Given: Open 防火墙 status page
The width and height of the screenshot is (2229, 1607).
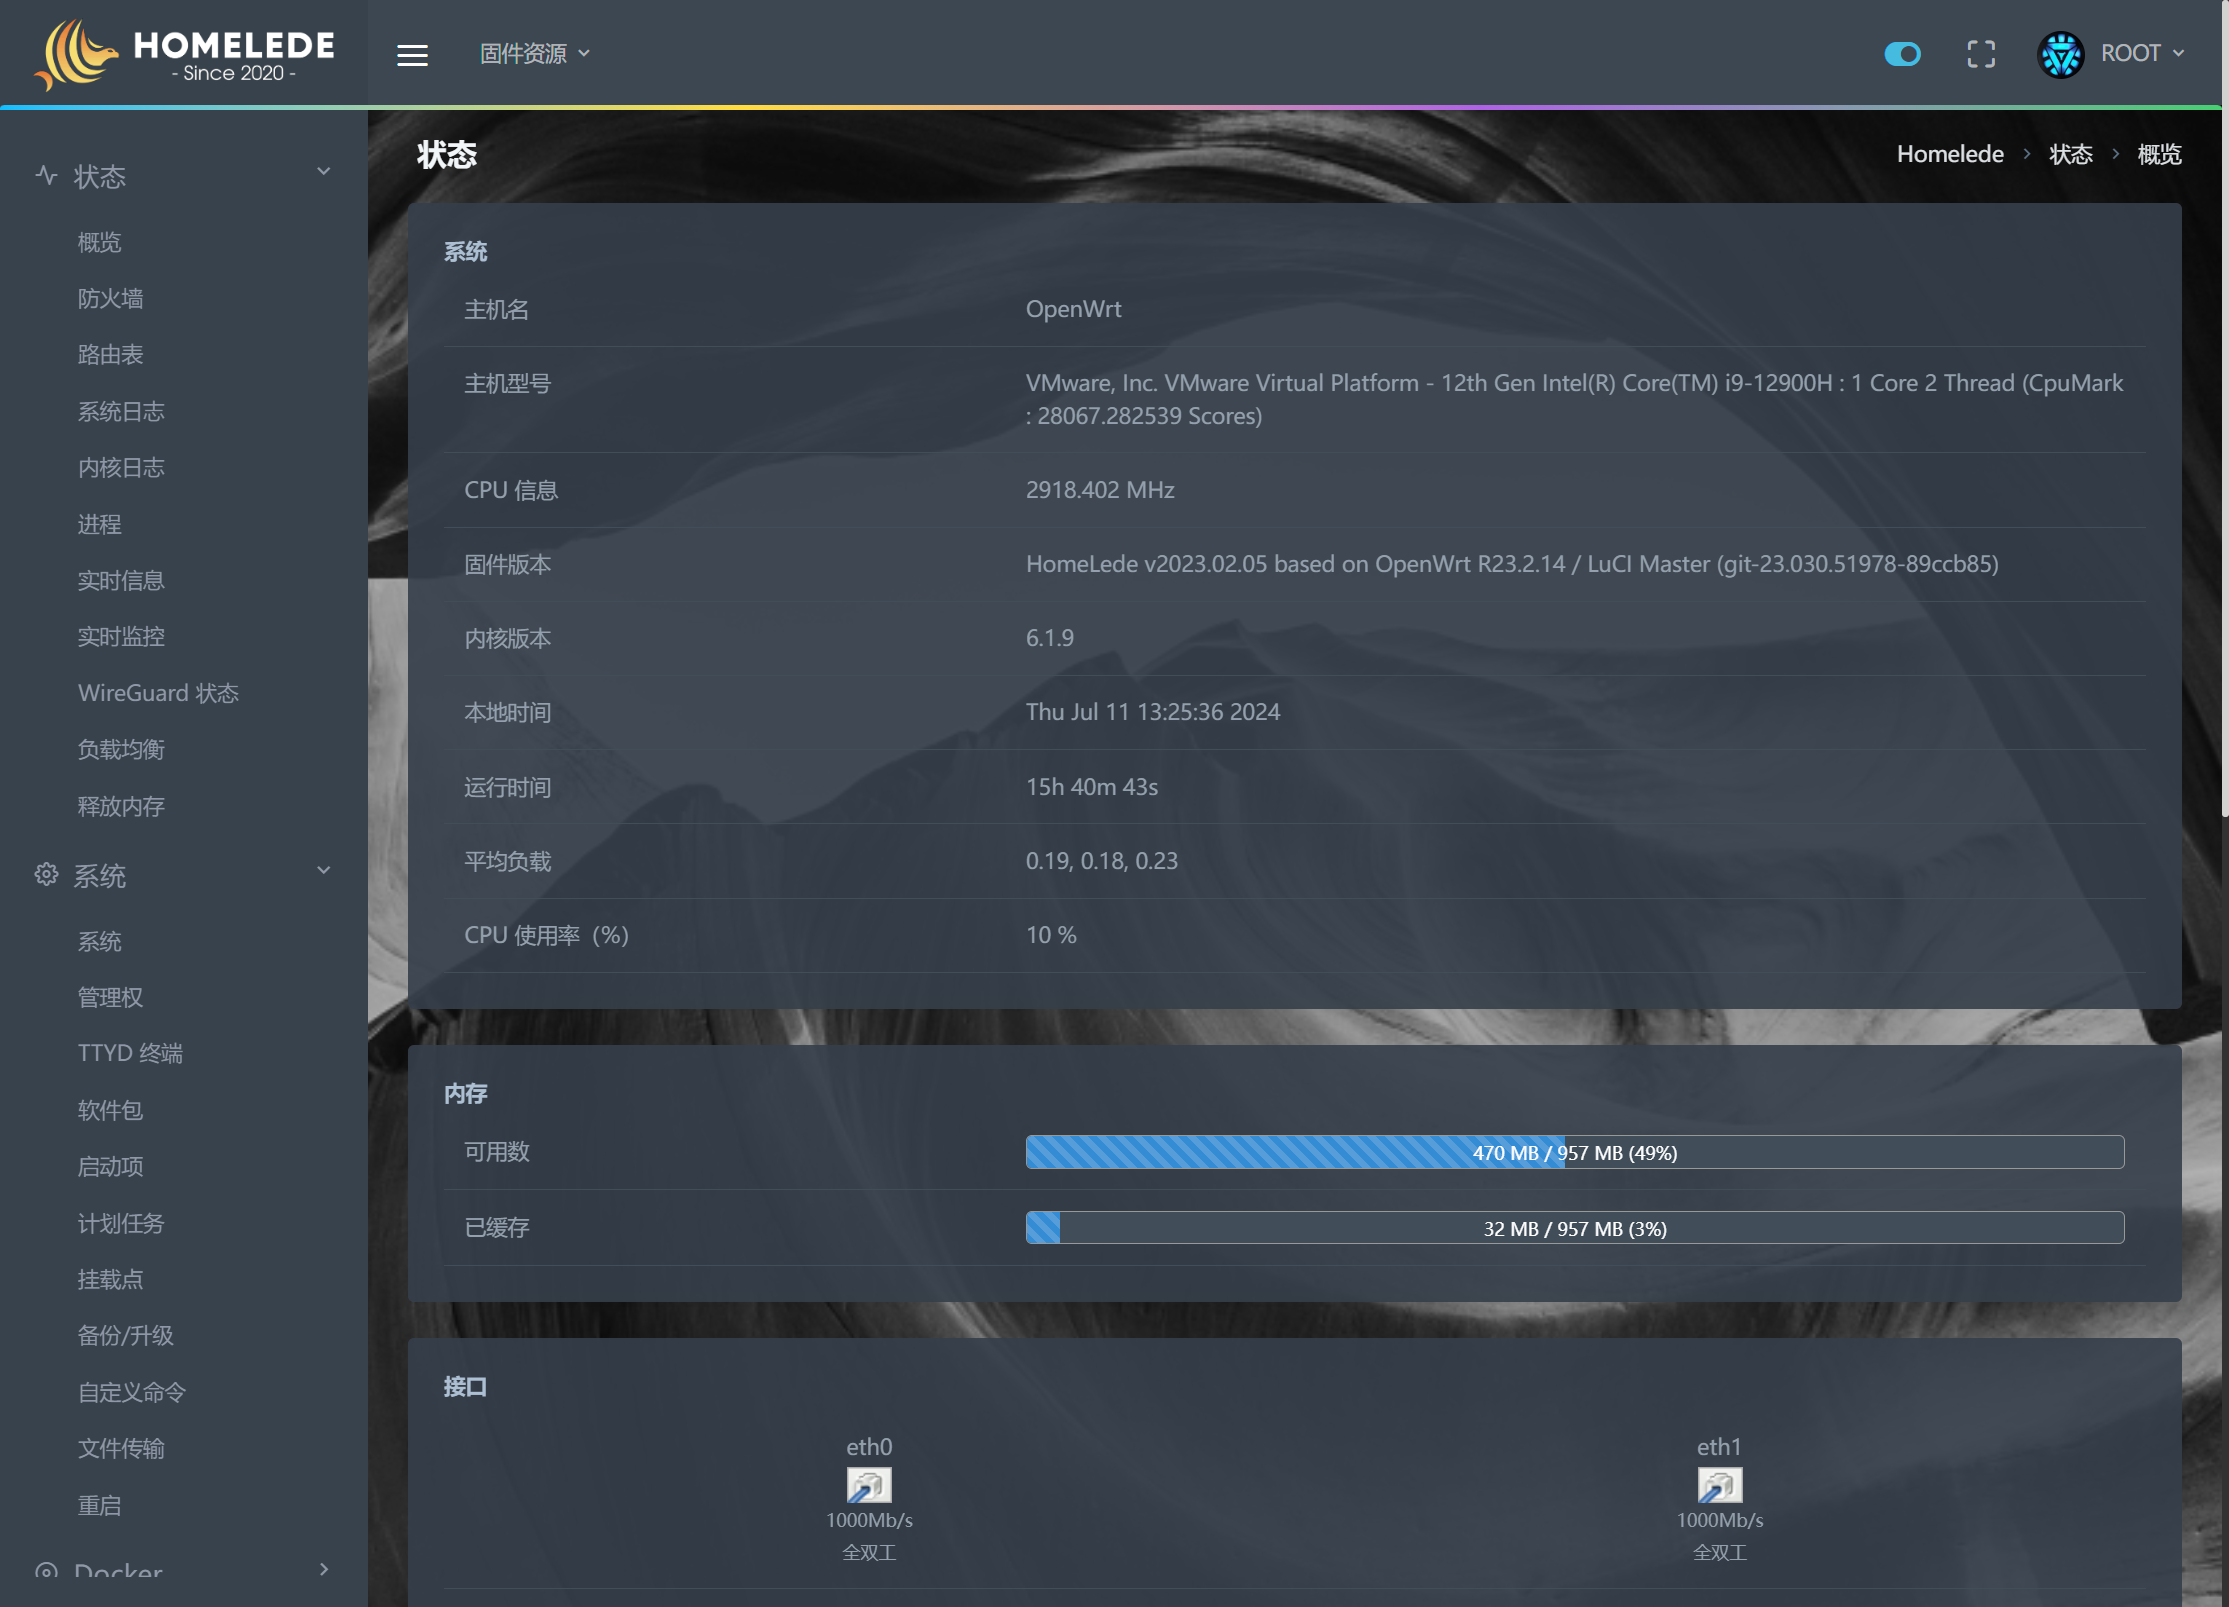Looking at the screenshot, I should click(111, 298).
